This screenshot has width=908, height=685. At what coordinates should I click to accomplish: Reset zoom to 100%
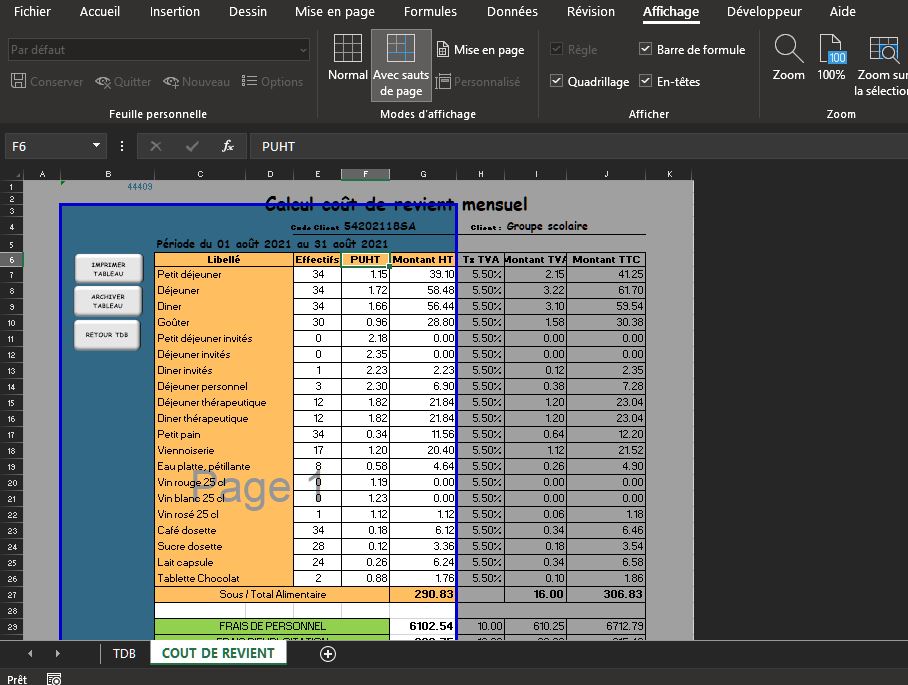coord(831,58)
